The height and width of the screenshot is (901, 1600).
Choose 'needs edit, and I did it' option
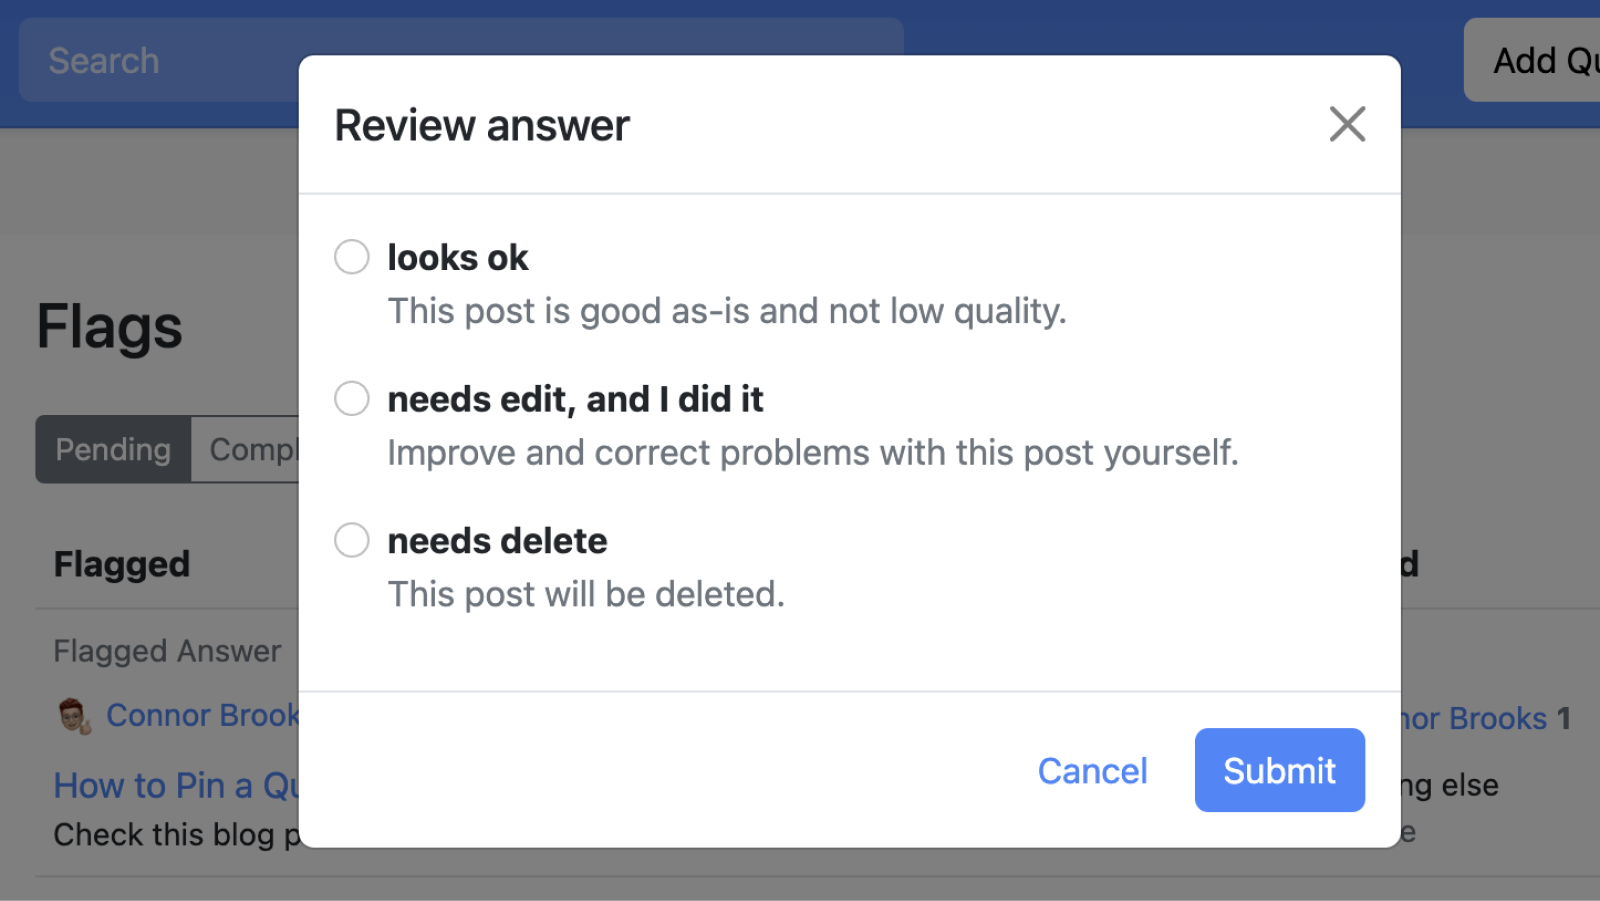point(351,398)
